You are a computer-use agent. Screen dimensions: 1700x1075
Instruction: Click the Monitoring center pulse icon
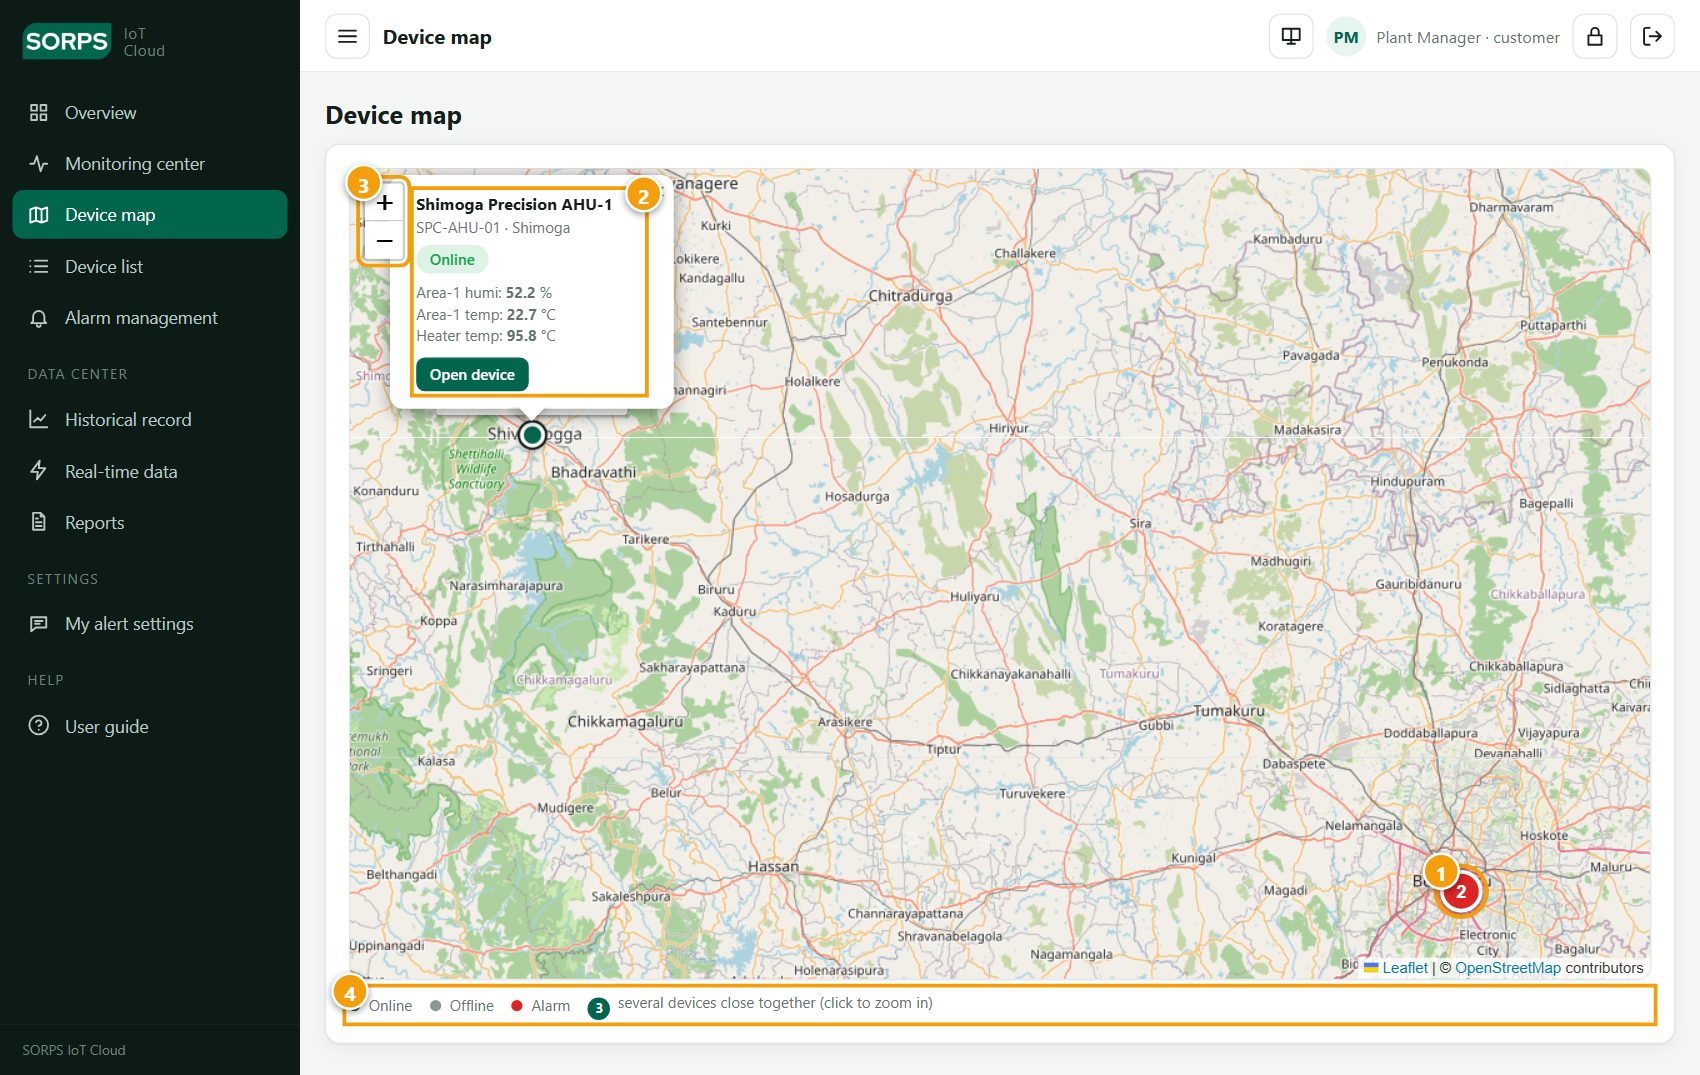point(39,164)
